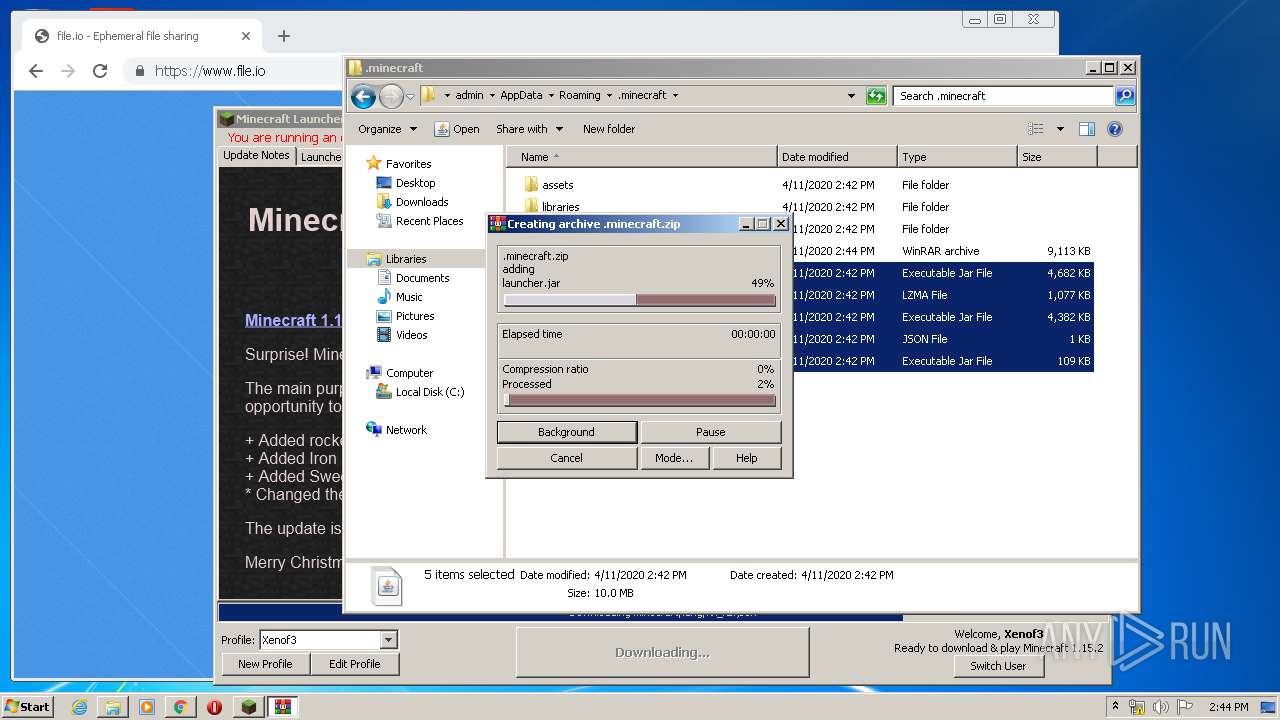Expand the AppData breadcrumb arrow
Screen dimensions: 1280x720
click(551, 96)
